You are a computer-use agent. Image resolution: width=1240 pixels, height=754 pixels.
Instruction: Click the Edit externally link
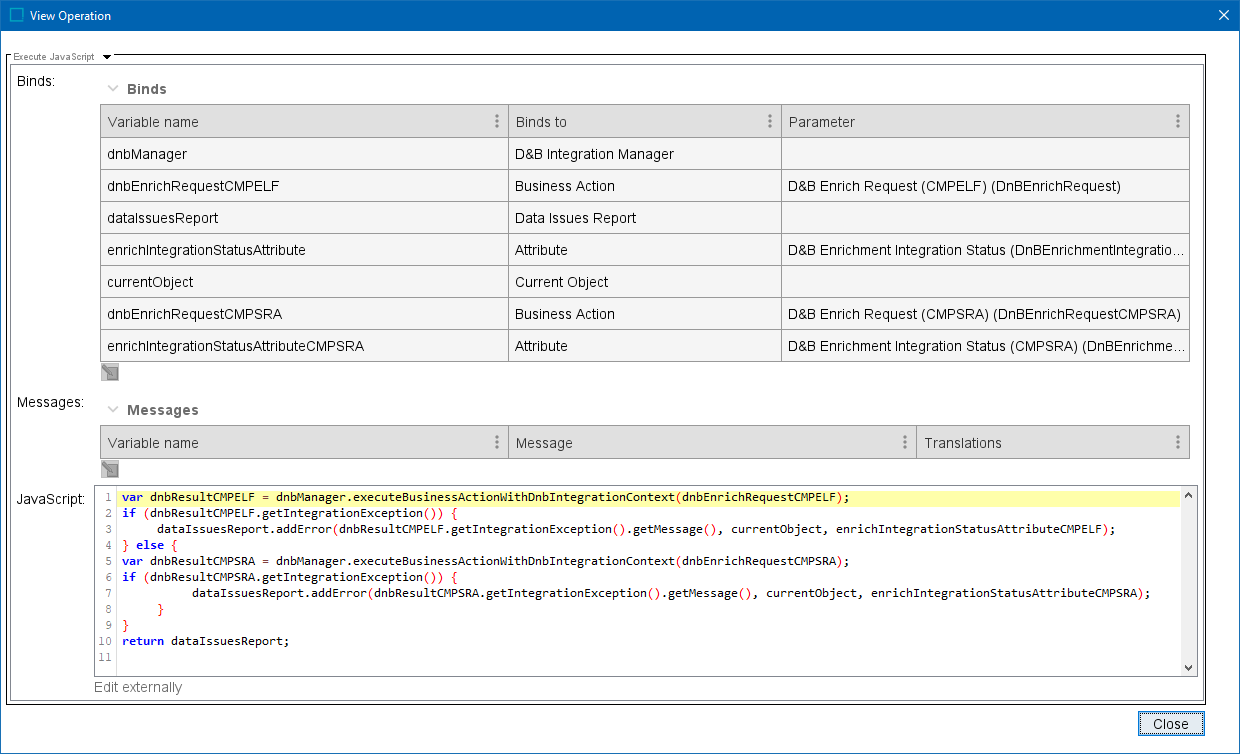point(138,687)
